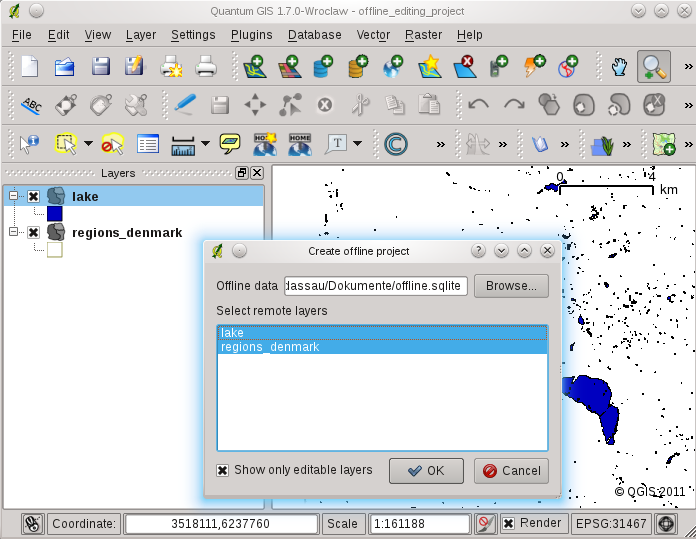The image size is (696, 539).
Task: Click the lake layer blue color swatch
Action: click(x=55, y=214)
